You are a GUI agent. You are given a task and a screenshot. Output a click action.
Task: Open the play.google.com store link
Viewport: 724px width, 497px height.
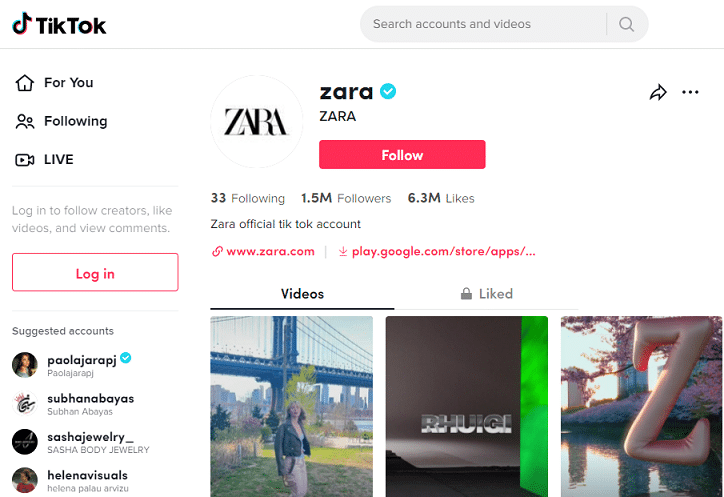coord(437,252)
